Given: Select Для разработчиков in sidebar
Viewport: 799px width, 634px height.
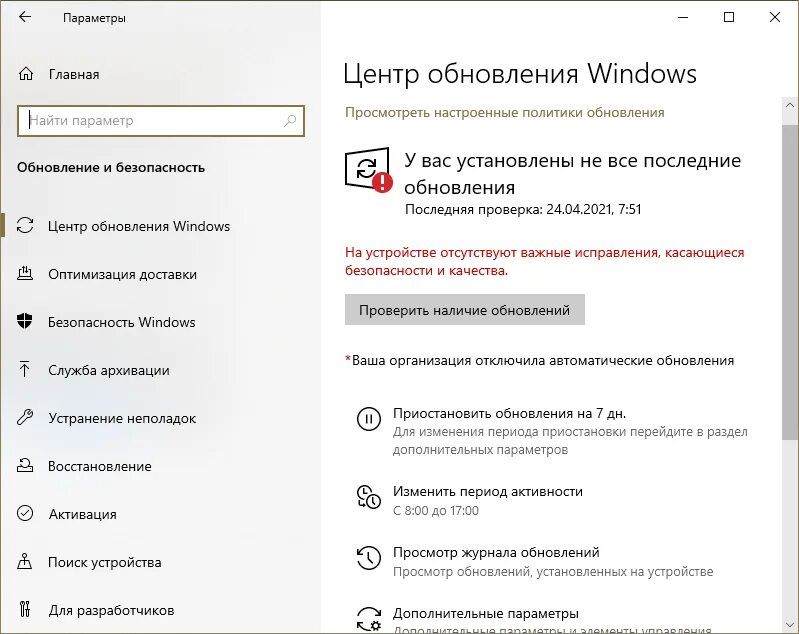Looking at the screenshot, I should pos(112,610).
